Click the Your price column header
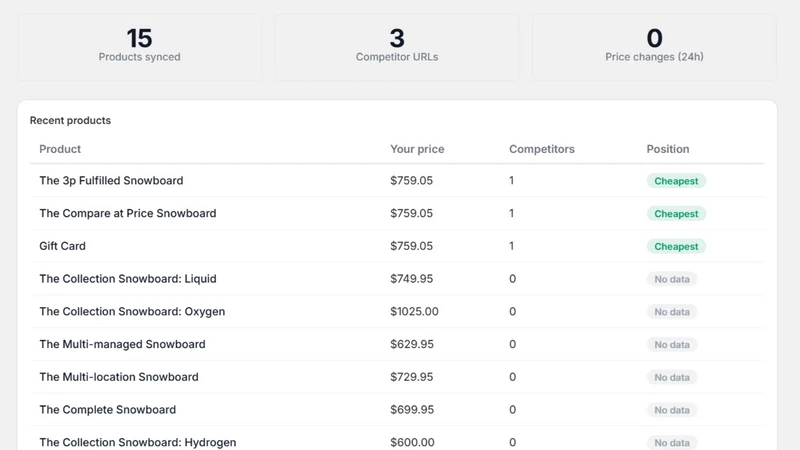Screen dimensions: 800x450 (417, 149)
